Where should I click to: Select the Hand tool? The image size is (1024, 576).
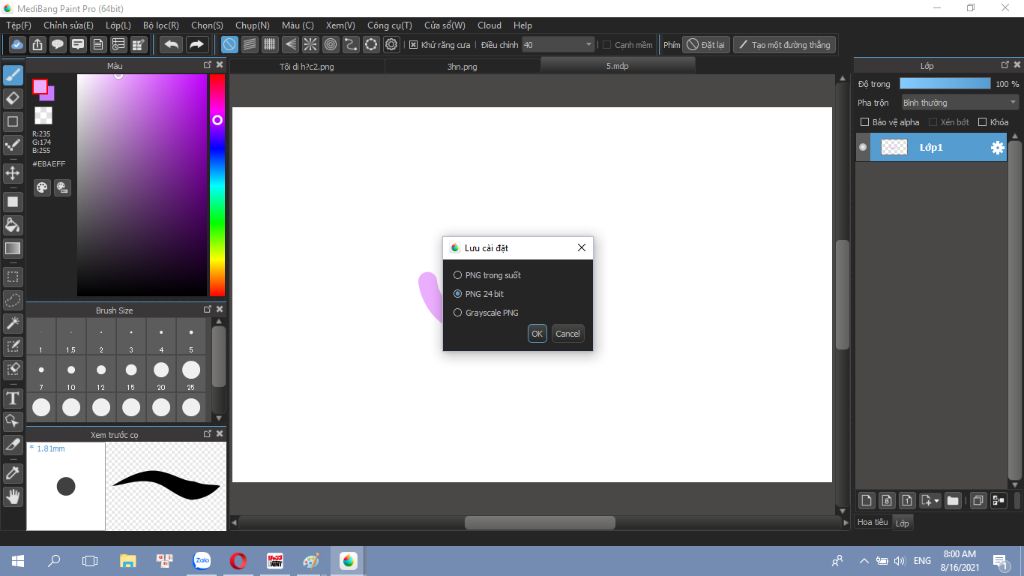click(12, 497)
